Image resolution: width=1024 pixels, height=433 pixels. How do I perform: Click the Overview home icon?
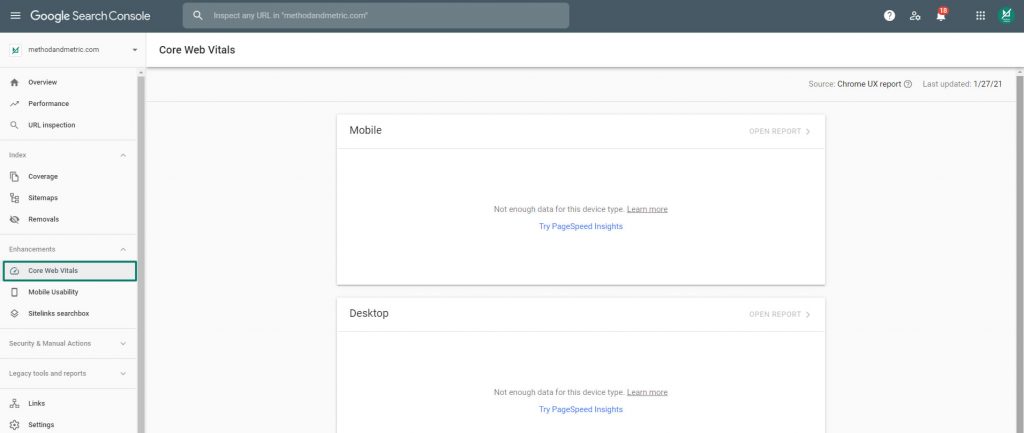pyautogui.click(x=14, y=82)
